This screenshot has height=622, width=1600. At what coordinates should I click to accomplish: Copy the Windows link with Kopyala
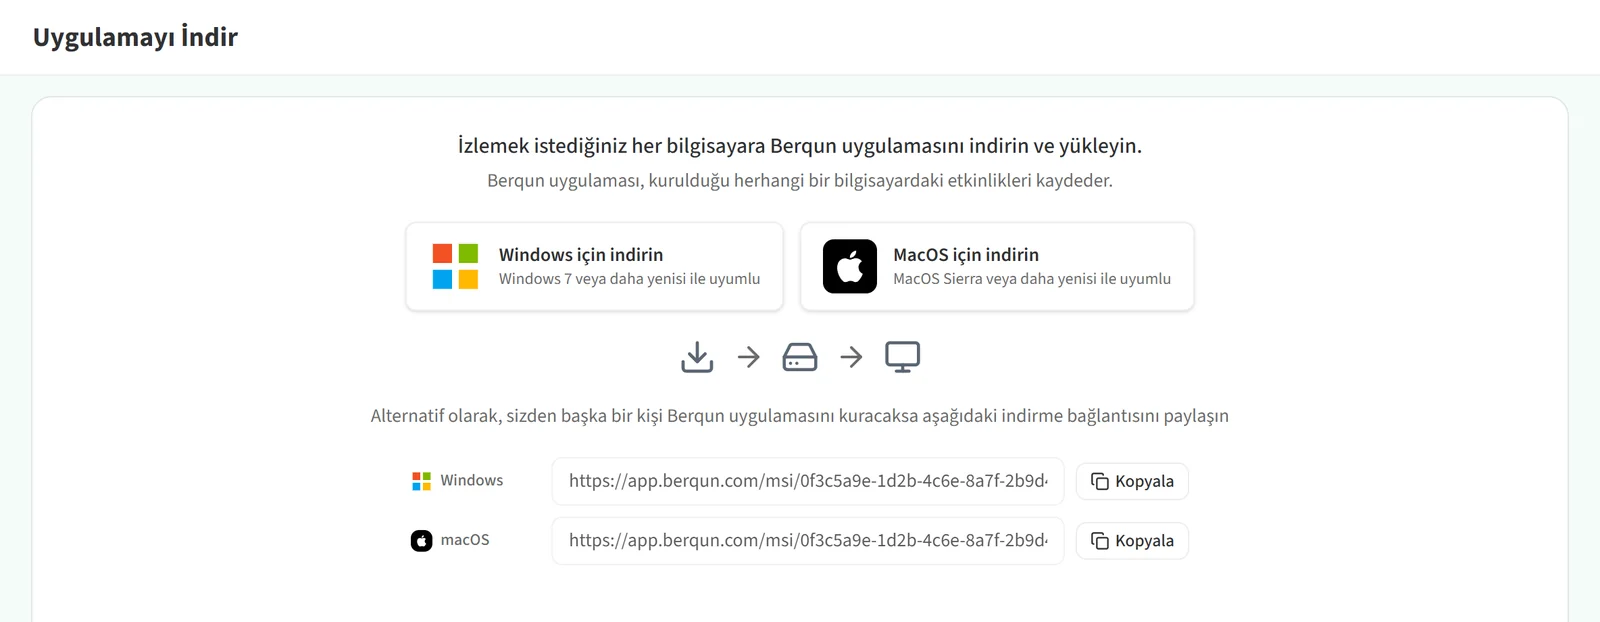click(1132, 481)
